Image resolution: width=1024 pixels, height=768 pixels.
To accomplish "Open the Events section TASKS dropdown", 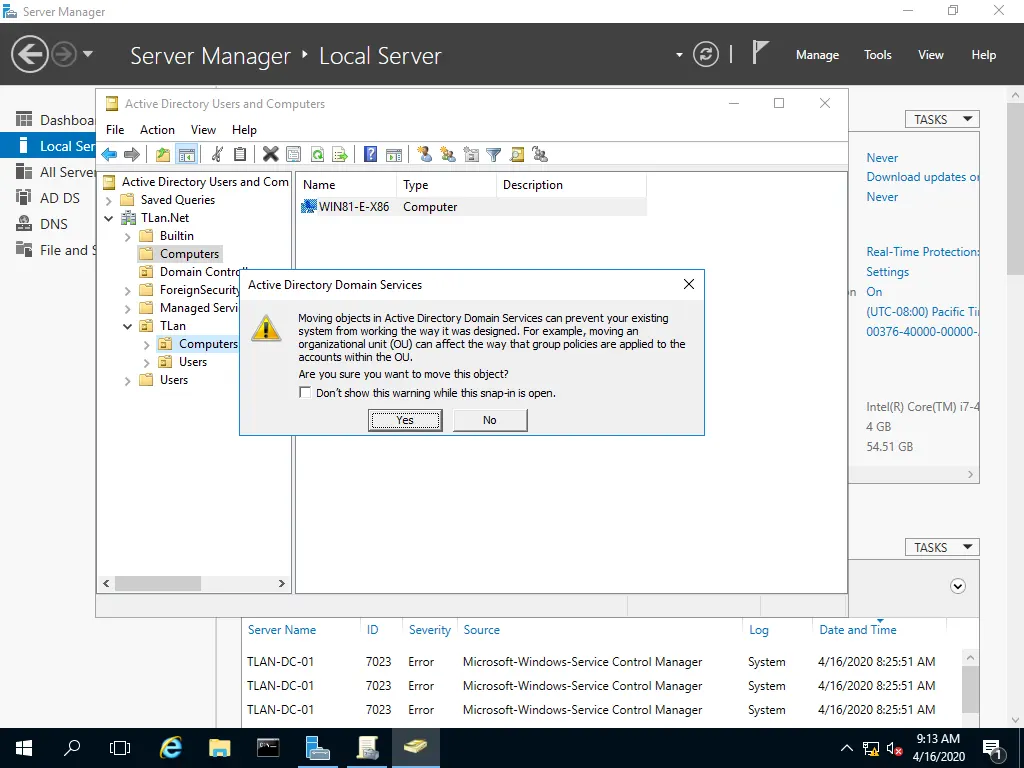I will pos(942,547).
